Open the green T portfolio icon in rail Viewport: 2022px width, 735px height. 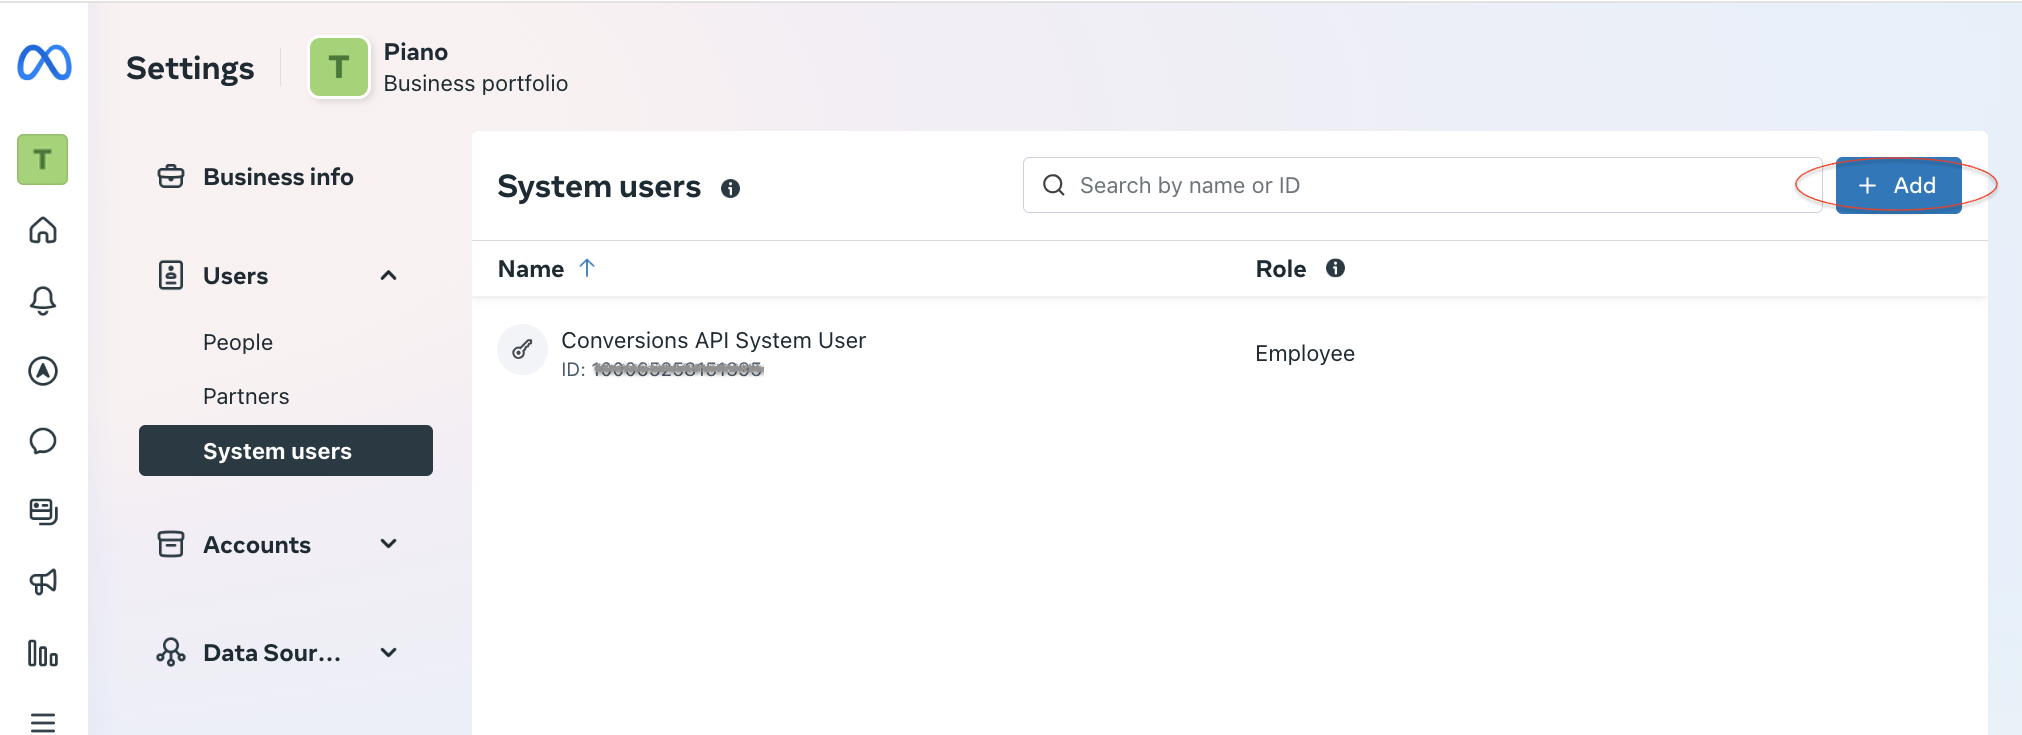coord(42,159)
